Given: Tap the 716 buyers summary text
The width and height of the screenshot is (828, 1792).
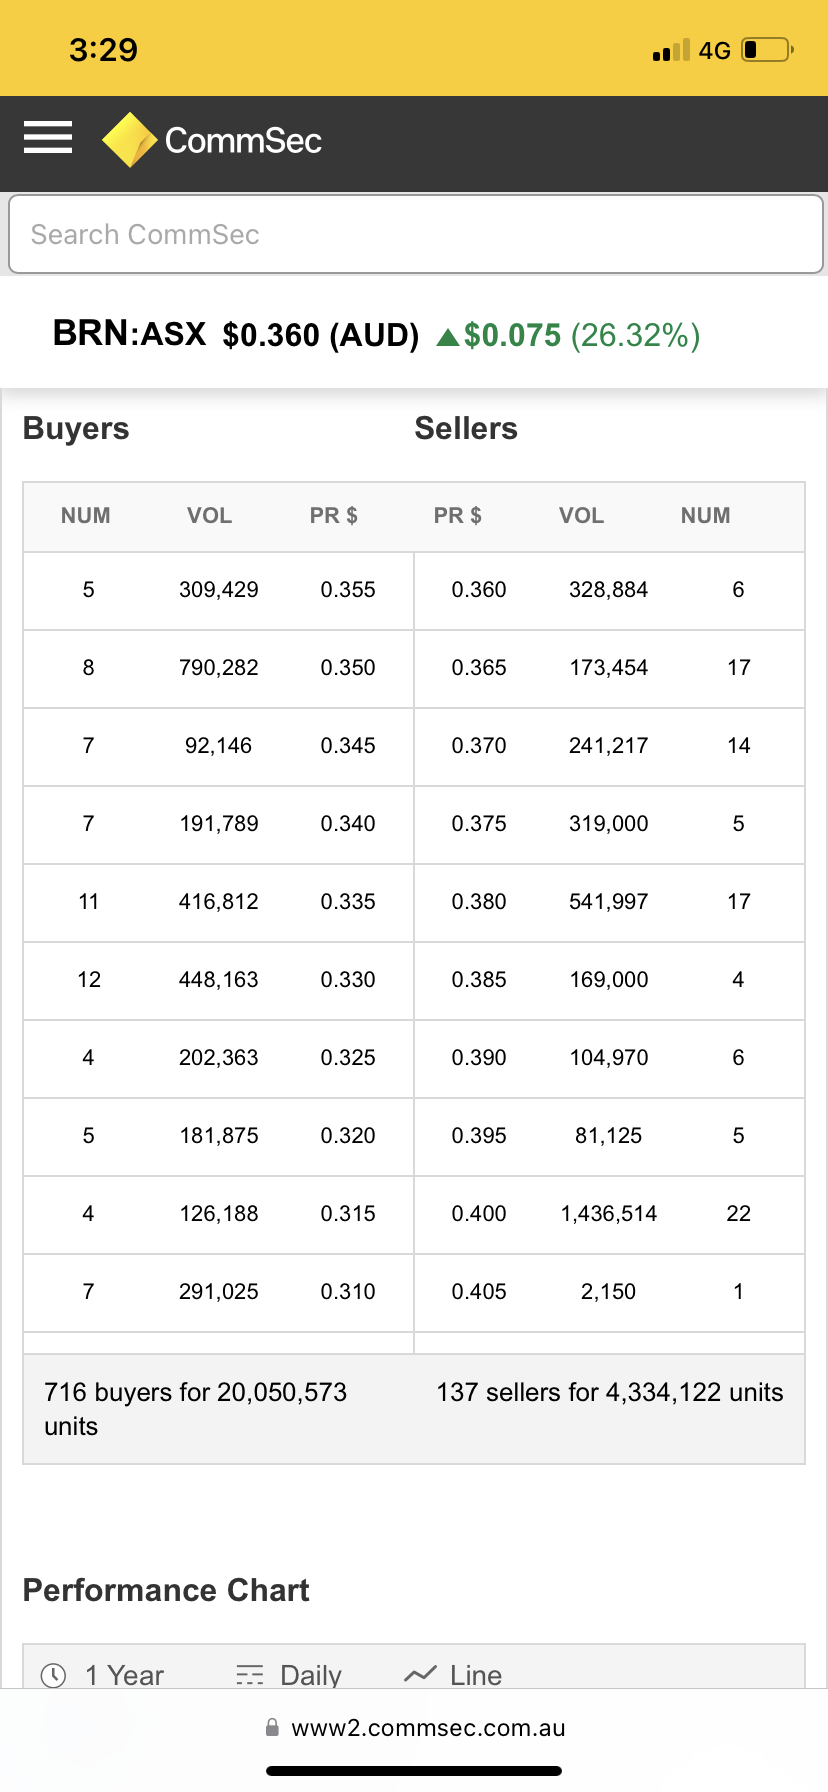Looking at the screenshot, I should [196, 1409].
